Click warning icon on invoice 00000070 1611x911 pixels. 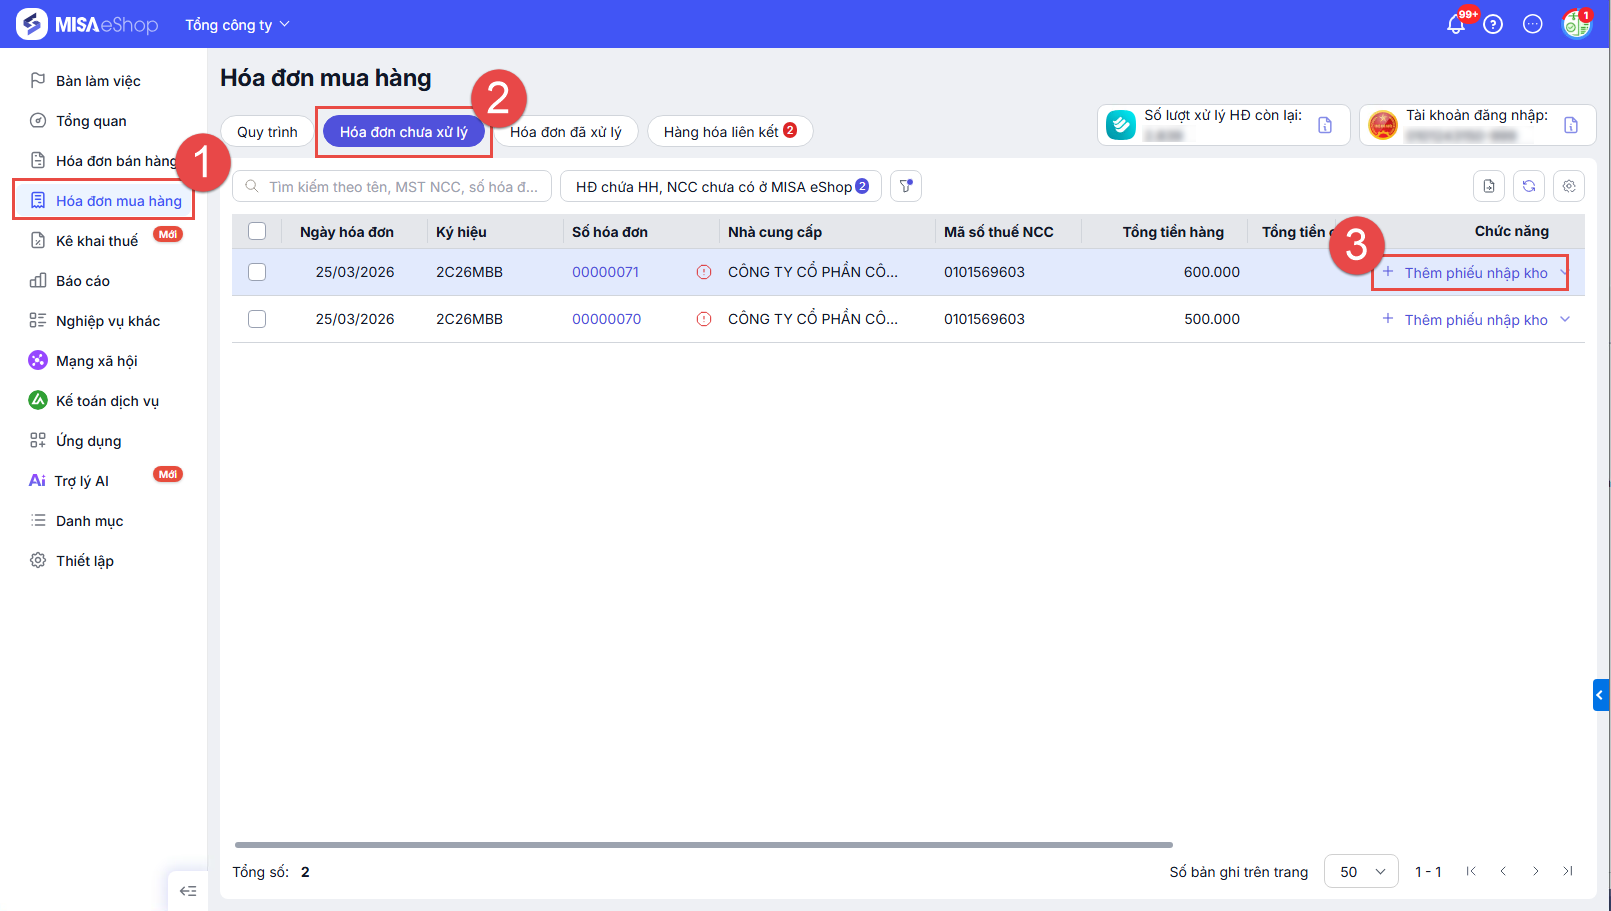[704, 319]
